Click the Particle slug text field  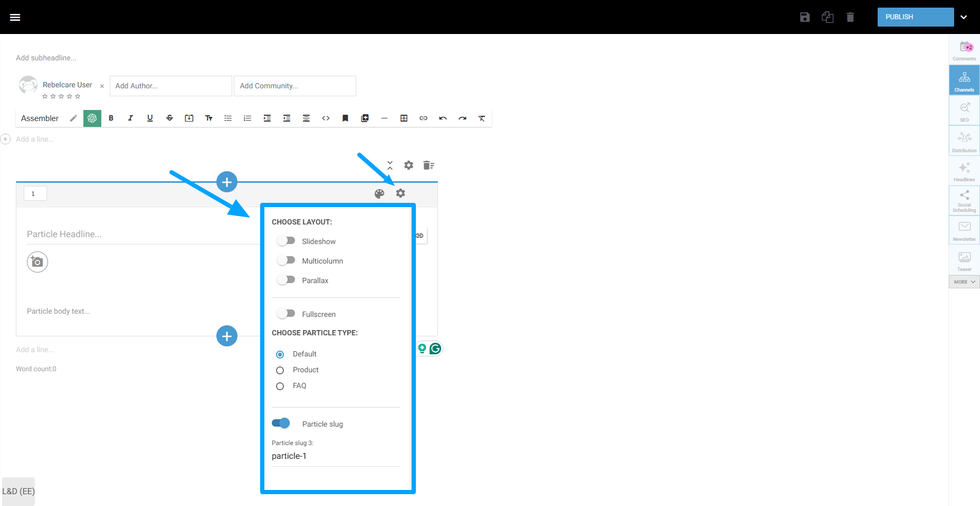(335, 456)
